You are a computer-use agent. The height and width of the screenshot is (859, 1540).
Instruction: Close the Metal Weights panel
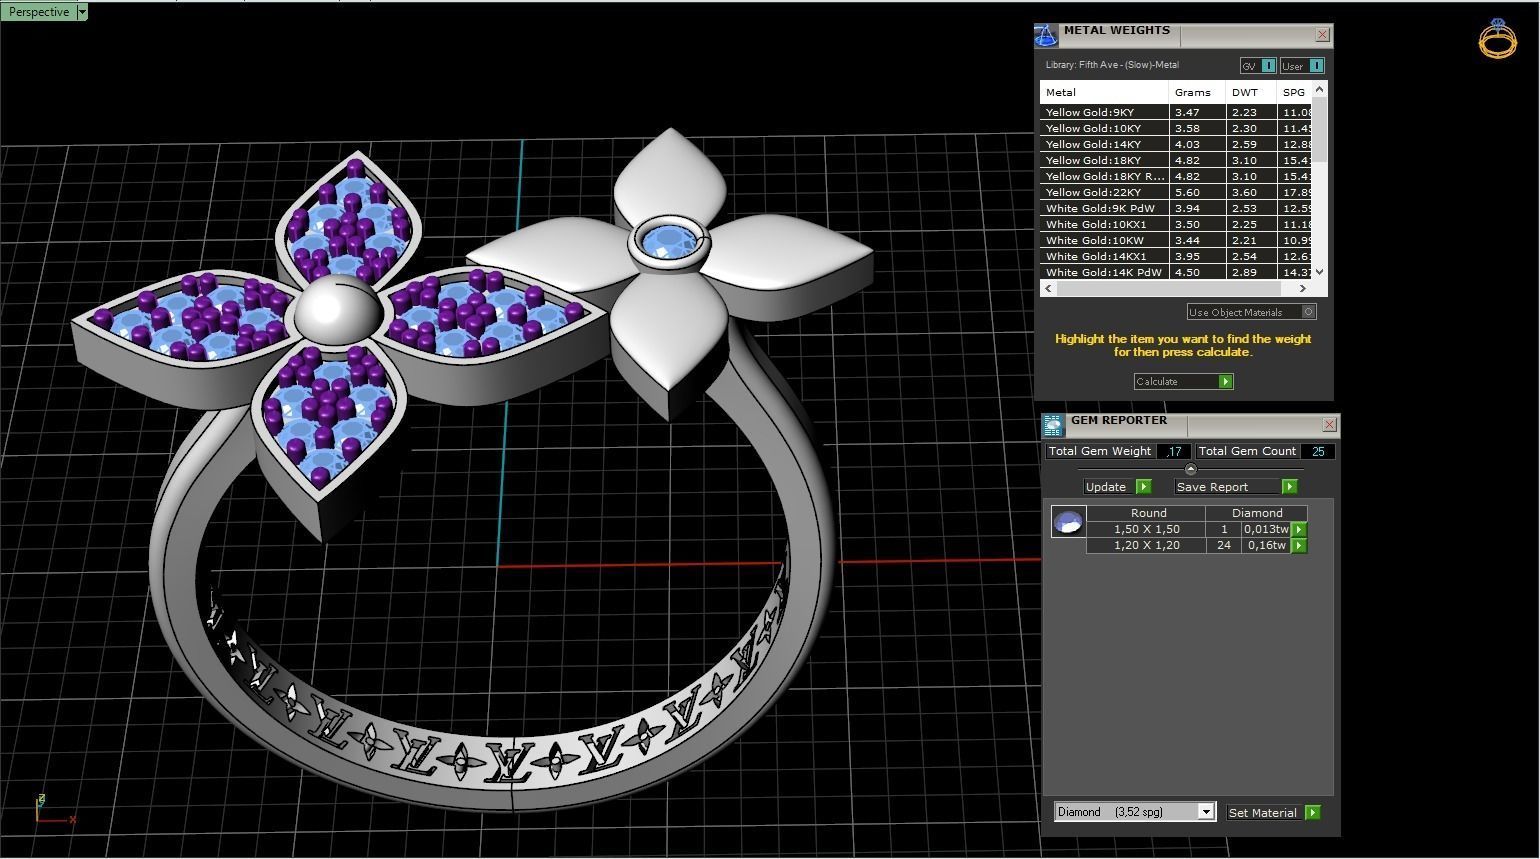pyautogui.click(x=1322, y=35)
